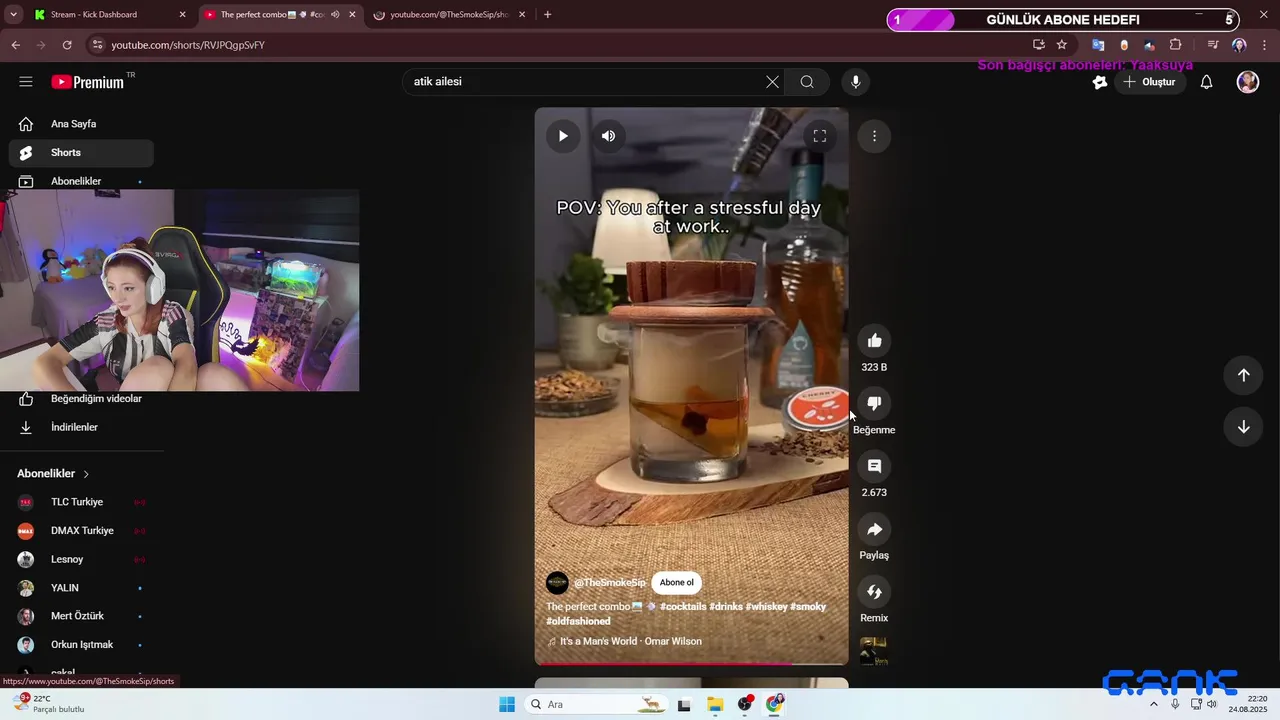Open Windows Start menu
Viewport: 1280px width, 720px height.
point(507,704)
